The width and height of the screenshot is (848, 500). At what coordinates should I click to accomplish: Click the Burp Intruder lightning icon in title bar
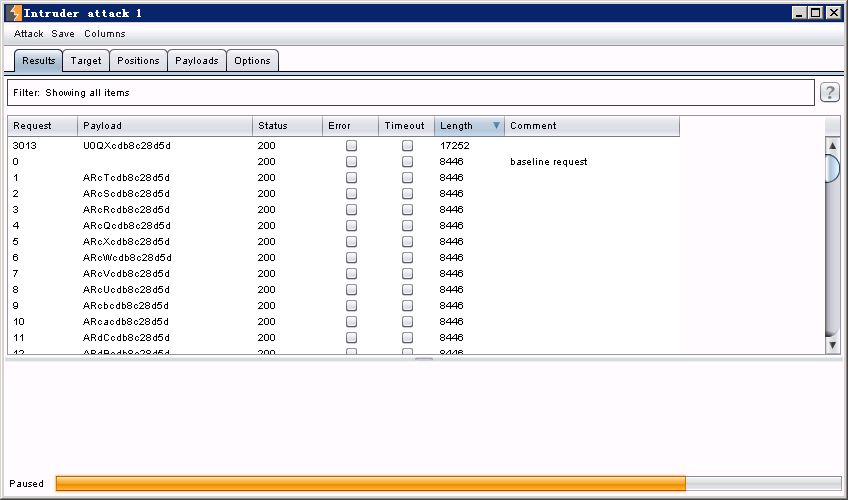coord(13,13)
